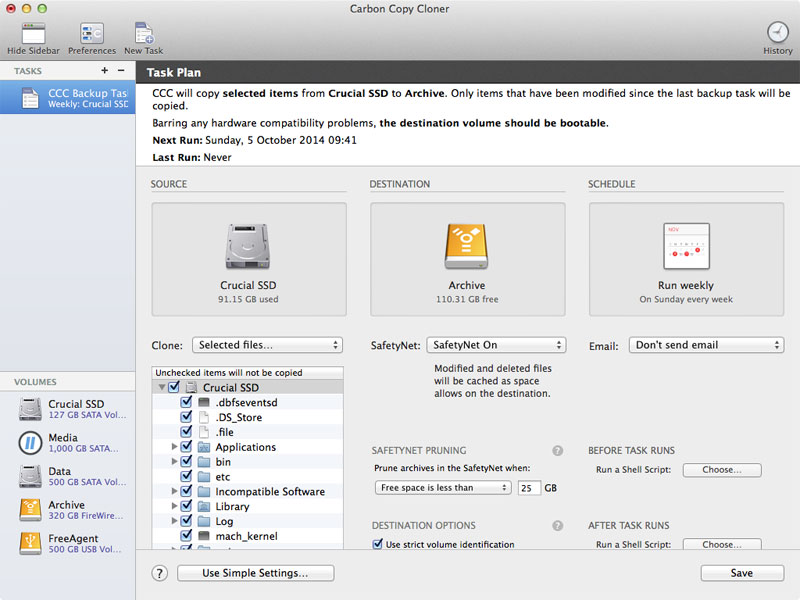Open the History panel
The height and width of the screenshot is (600, 800).
(x=777, y=31)
